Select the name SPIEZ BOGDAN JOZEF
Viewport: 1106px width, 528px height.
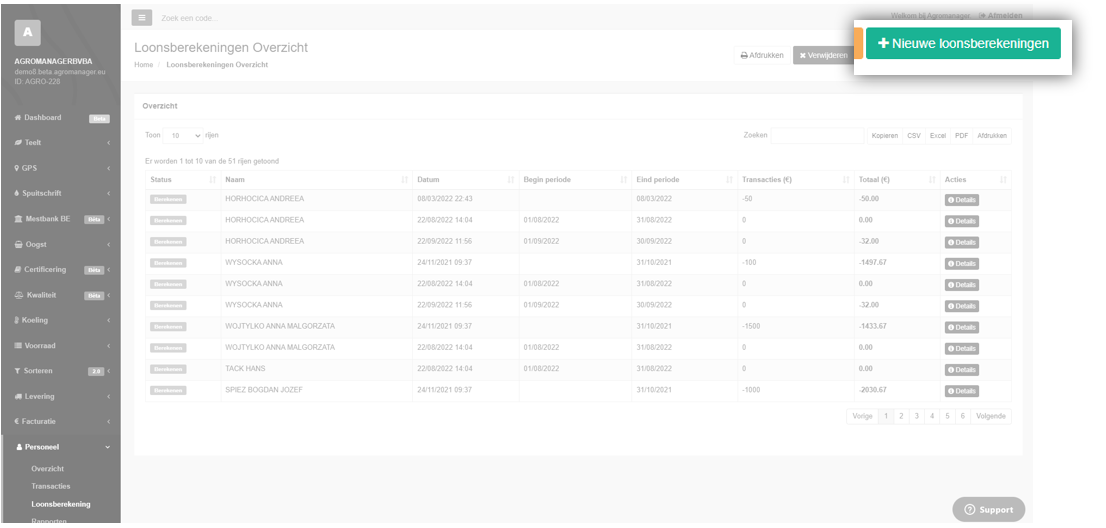(x=264, y=390)
